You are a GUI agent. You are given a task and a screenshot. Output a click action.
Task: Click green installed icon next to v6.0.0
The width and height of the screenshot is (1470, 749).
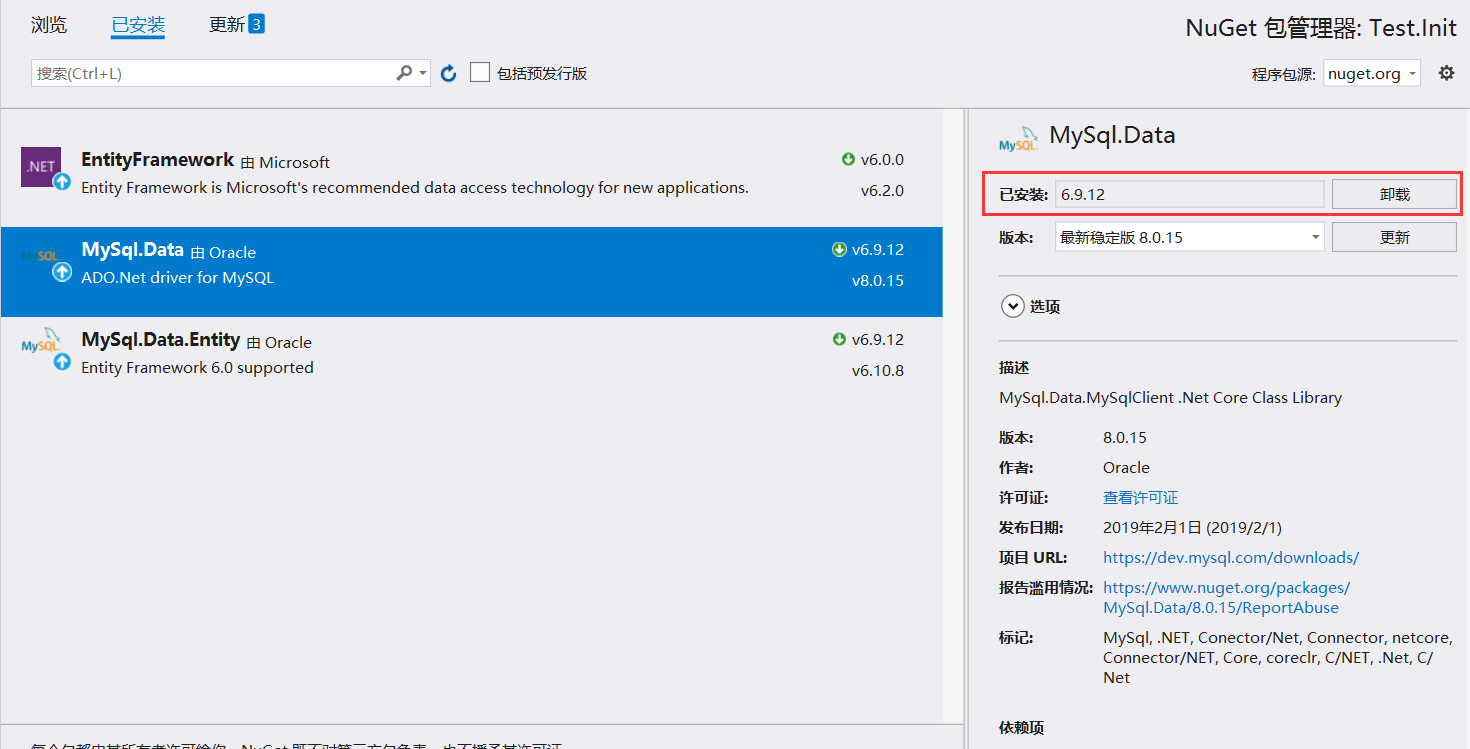(x=848, y=160)
